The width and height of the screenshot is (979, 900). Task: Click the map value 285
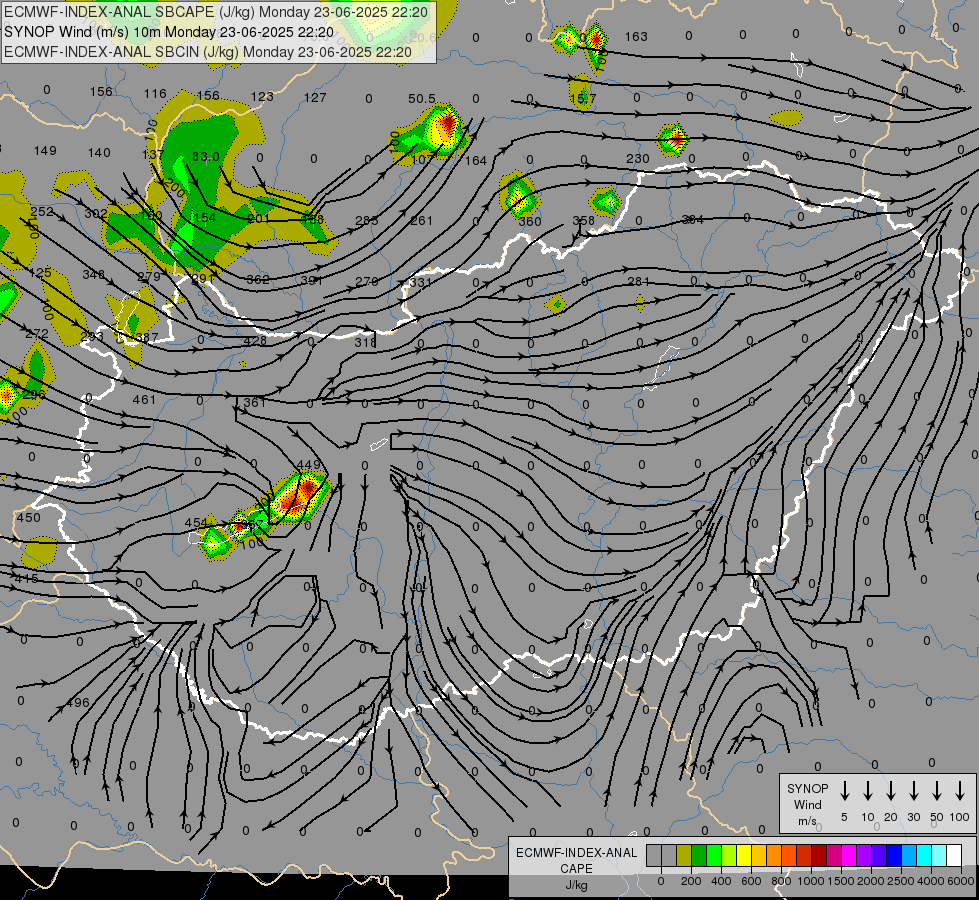click(367, 220)
